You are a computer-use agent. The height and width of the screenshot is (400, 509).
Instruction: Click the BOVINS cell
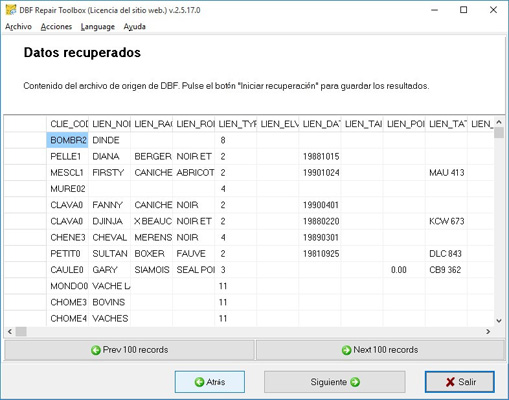point(110,302)
